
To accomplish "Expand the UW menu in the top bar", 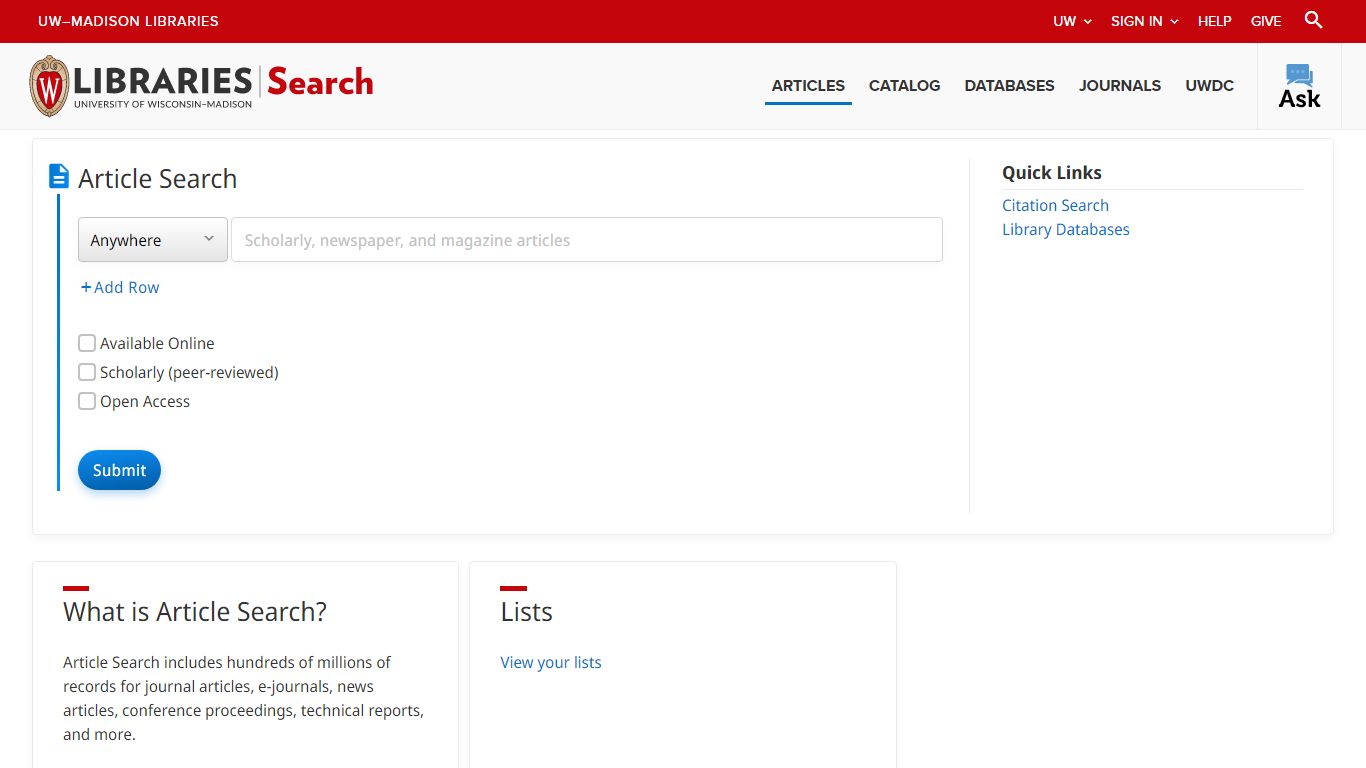I will pyautogui.click(x=1072, y=21).
